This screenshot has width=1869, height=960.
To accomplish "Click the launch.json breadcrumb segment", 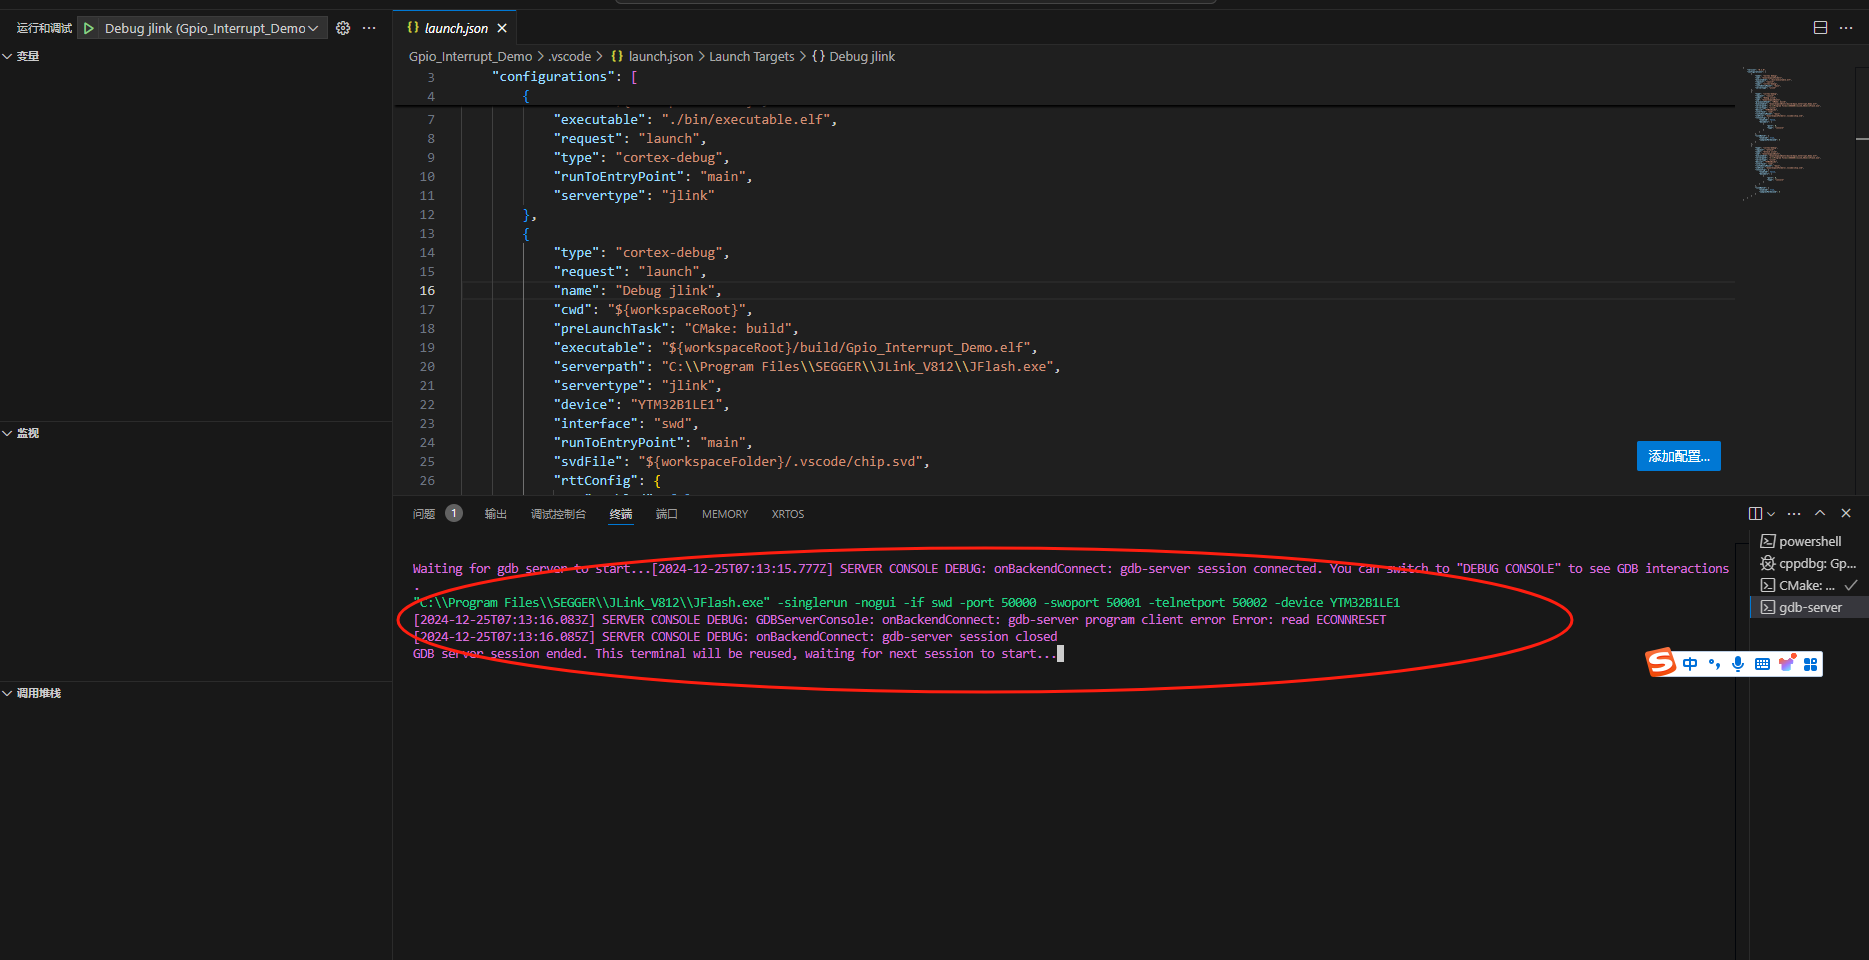I will (652, 57).
